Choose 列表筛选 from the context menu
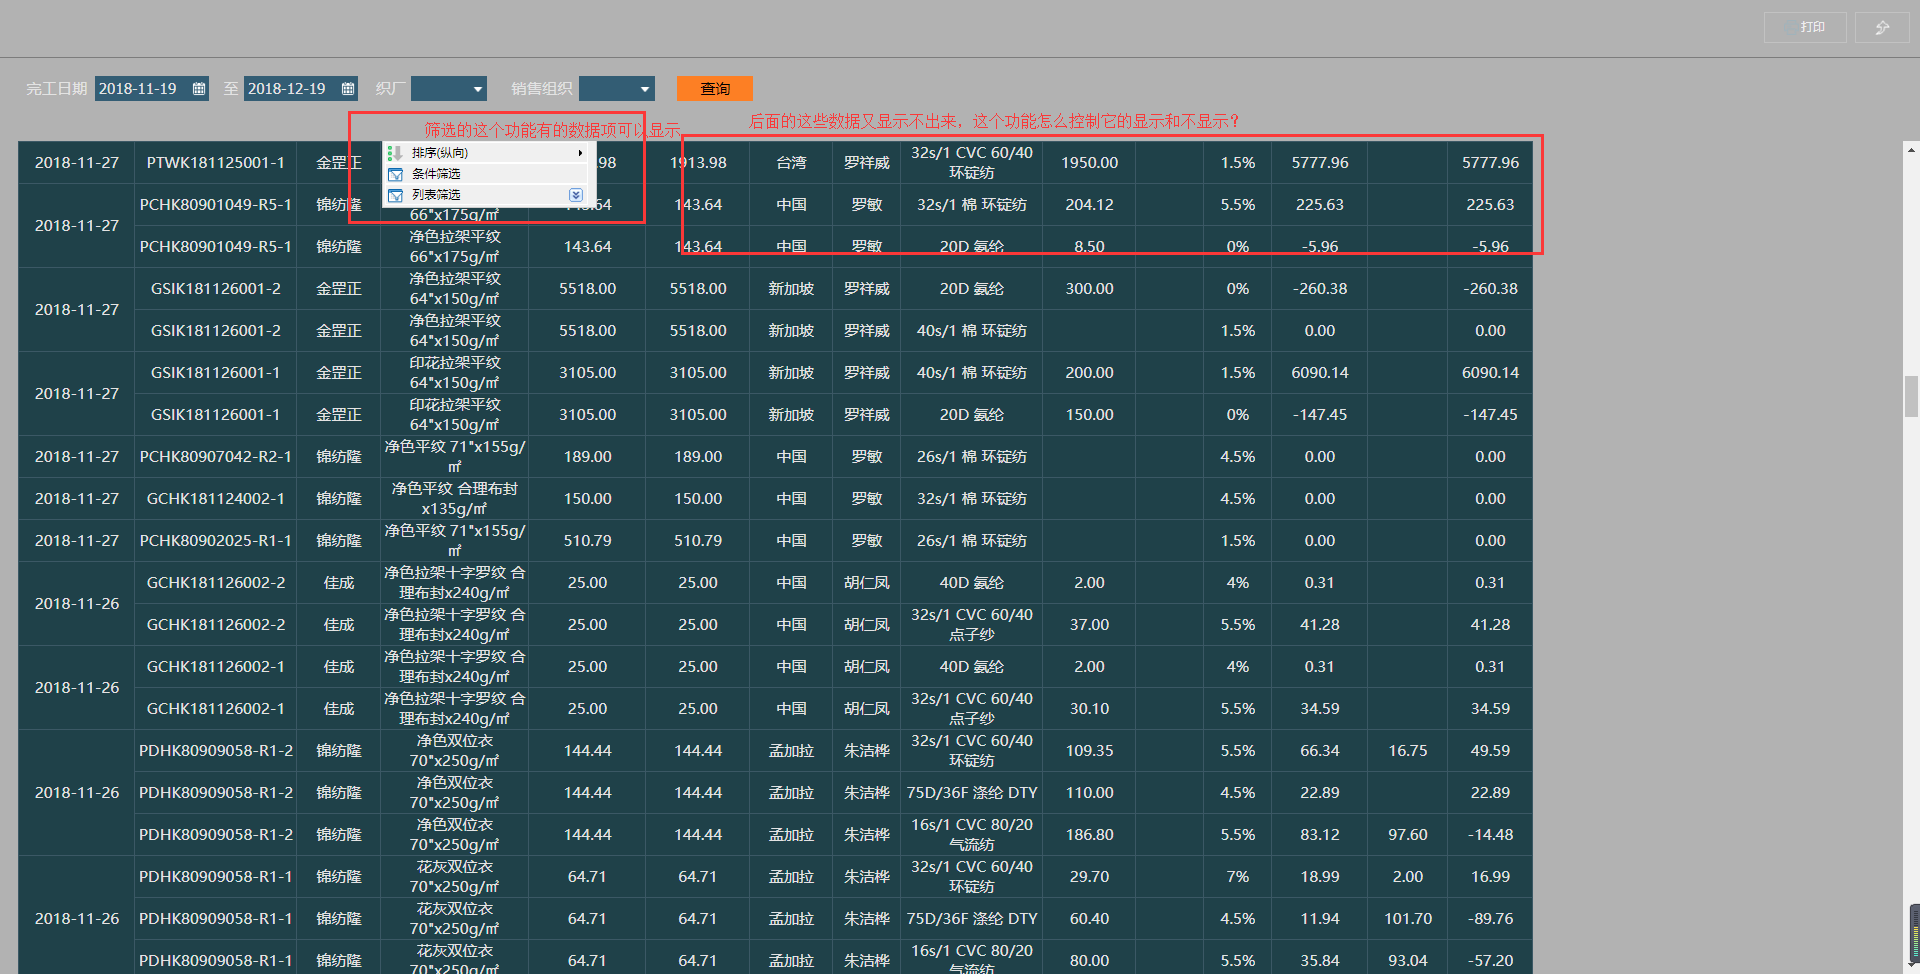 pyautogui.click(x=436, y=195)
